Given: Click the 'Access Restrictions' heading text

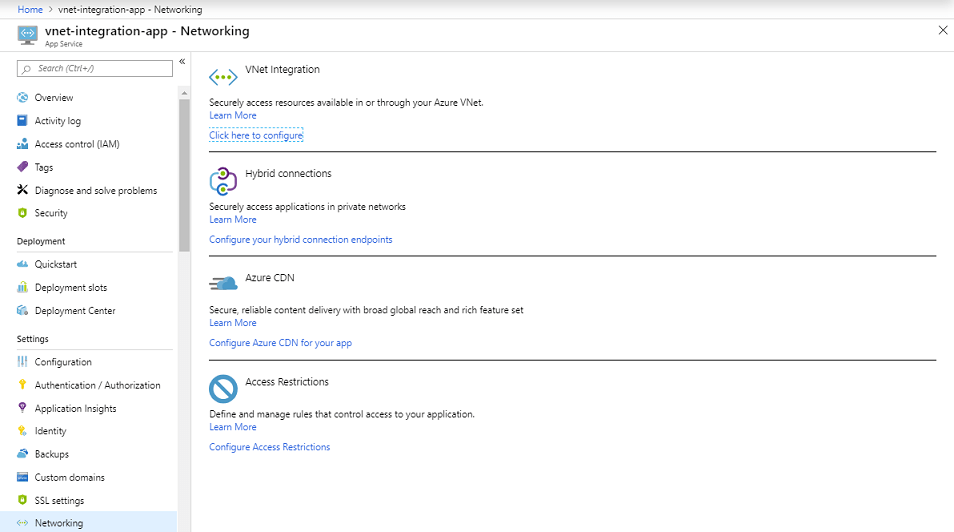Looking at the screenshot, I should tap(287, 382).
